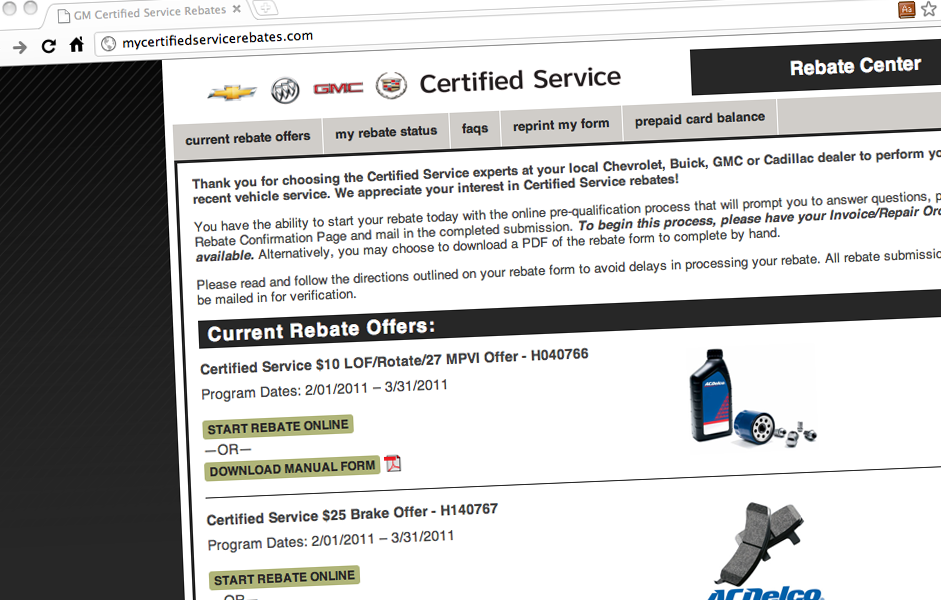Screen dimensions: 941x600
Task: Select the 'reprint my form' tab
Action: point(561,125)
